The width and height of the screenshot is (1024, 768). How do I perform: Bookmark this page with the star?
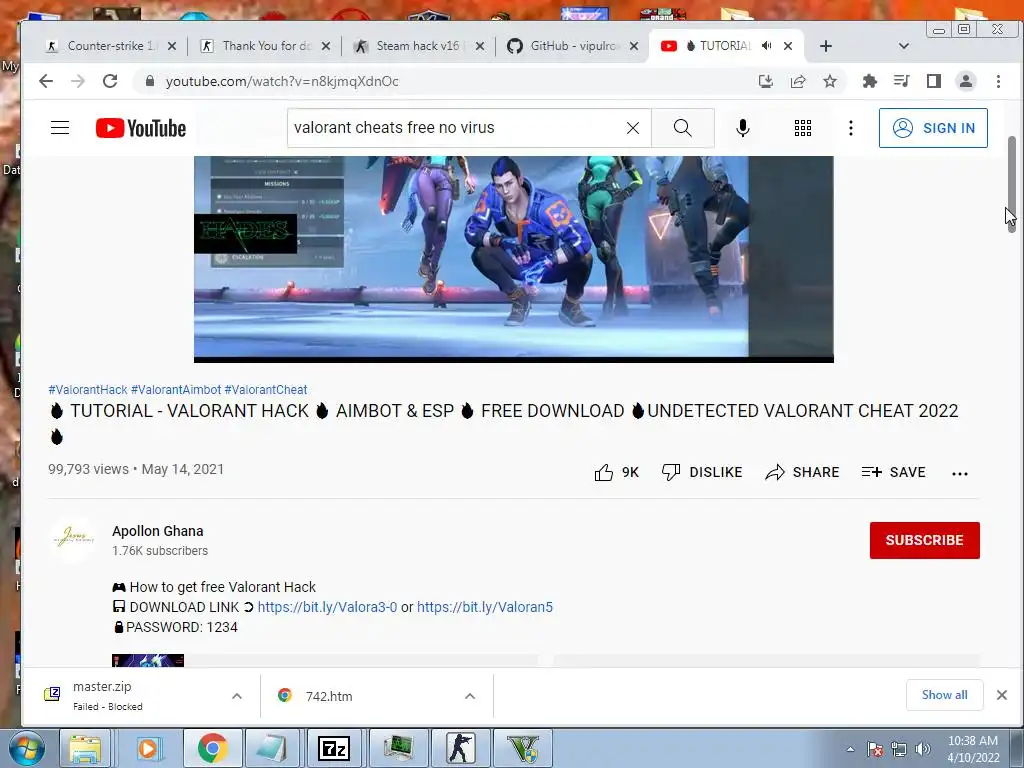pyautogui.click(x=830, y=81)
